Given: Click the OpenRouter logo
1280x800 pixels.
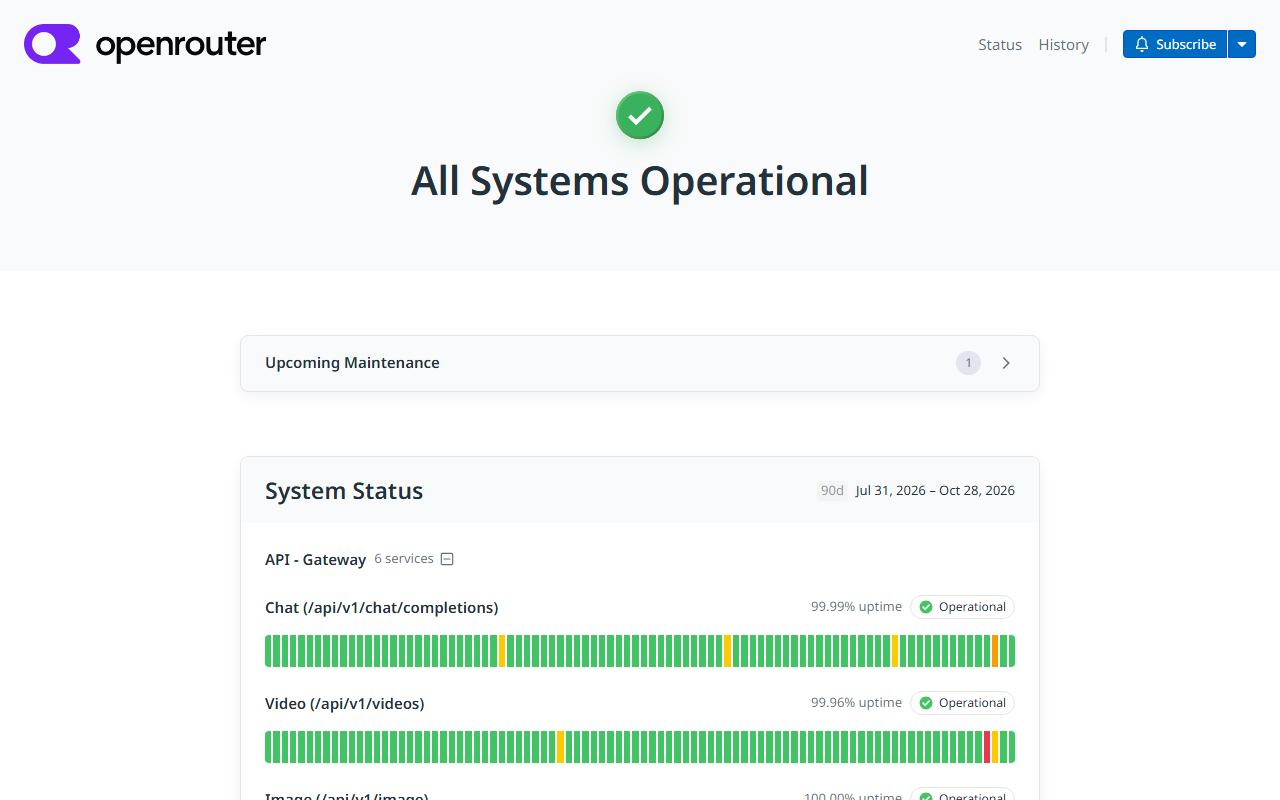Looking at the screenshot, I should click(x=145, y=44).
